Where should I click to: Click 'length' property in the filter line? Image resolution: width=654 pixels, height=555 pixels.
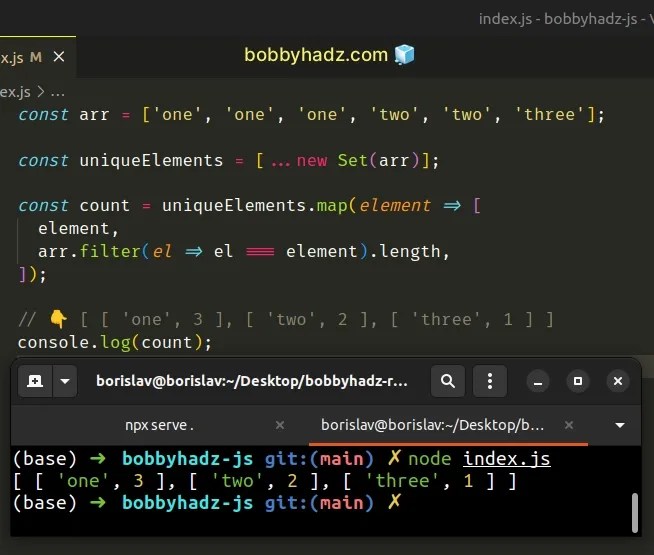tap(410, 251)
